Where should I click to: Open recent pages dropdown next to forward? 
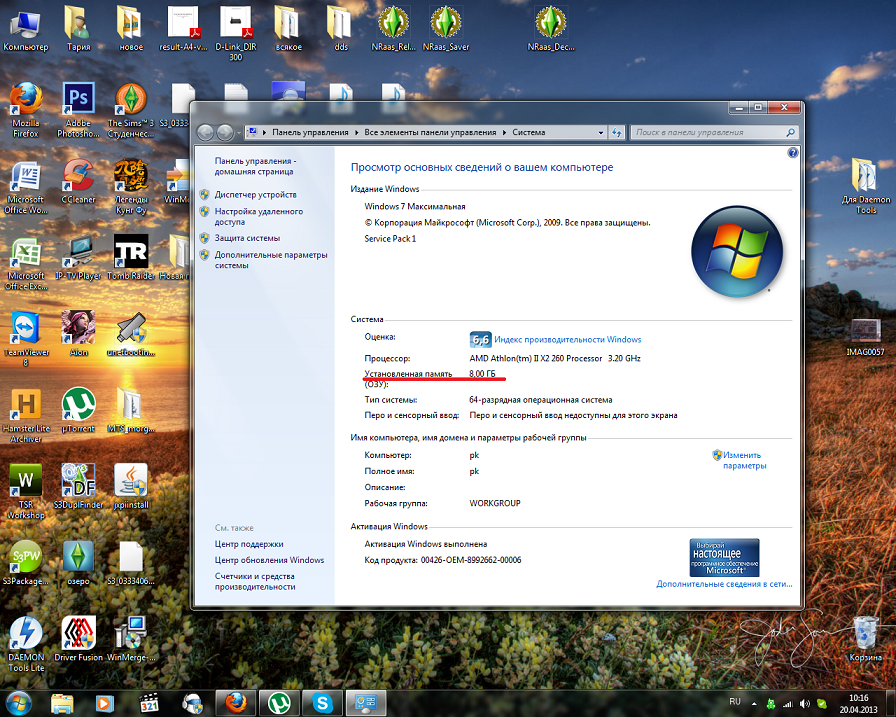pos(239,133)
